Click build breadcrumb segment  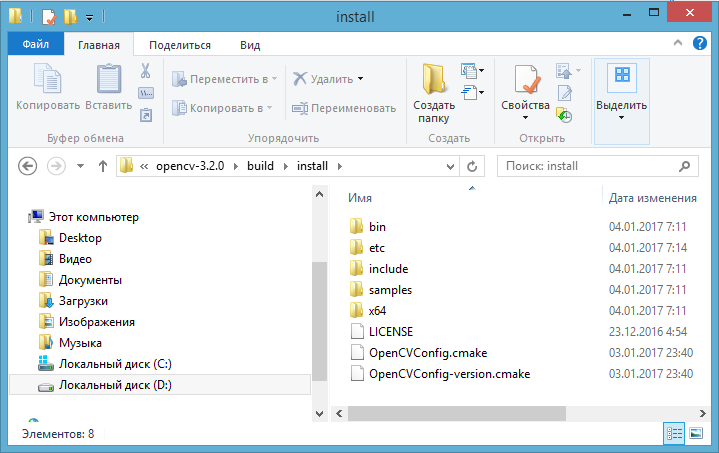(260, 166)
